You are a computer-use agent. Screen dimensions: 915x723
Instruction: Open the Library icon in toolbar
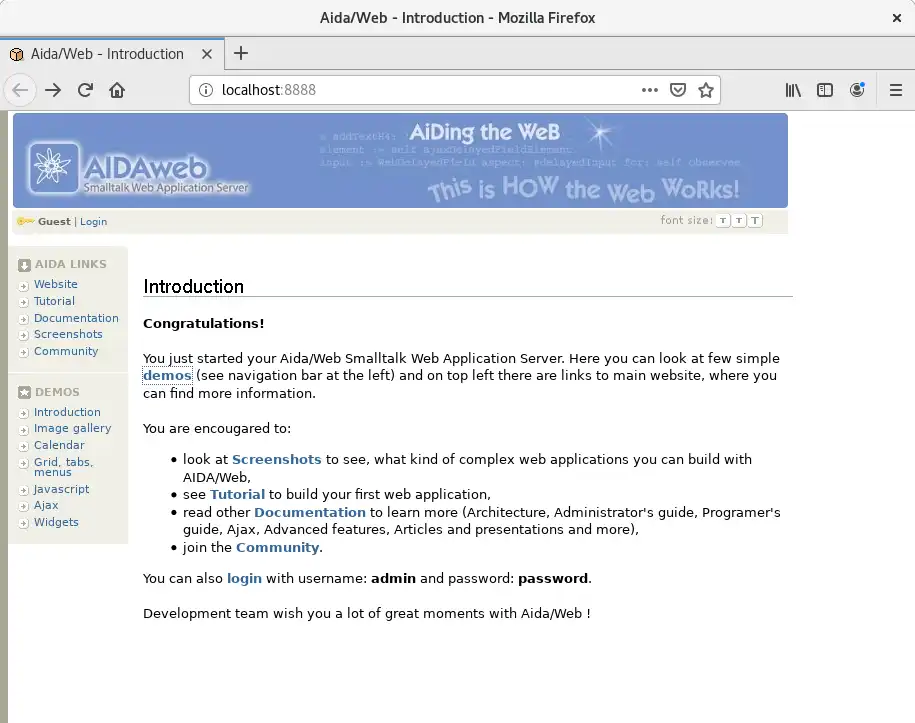click(793, 90)
